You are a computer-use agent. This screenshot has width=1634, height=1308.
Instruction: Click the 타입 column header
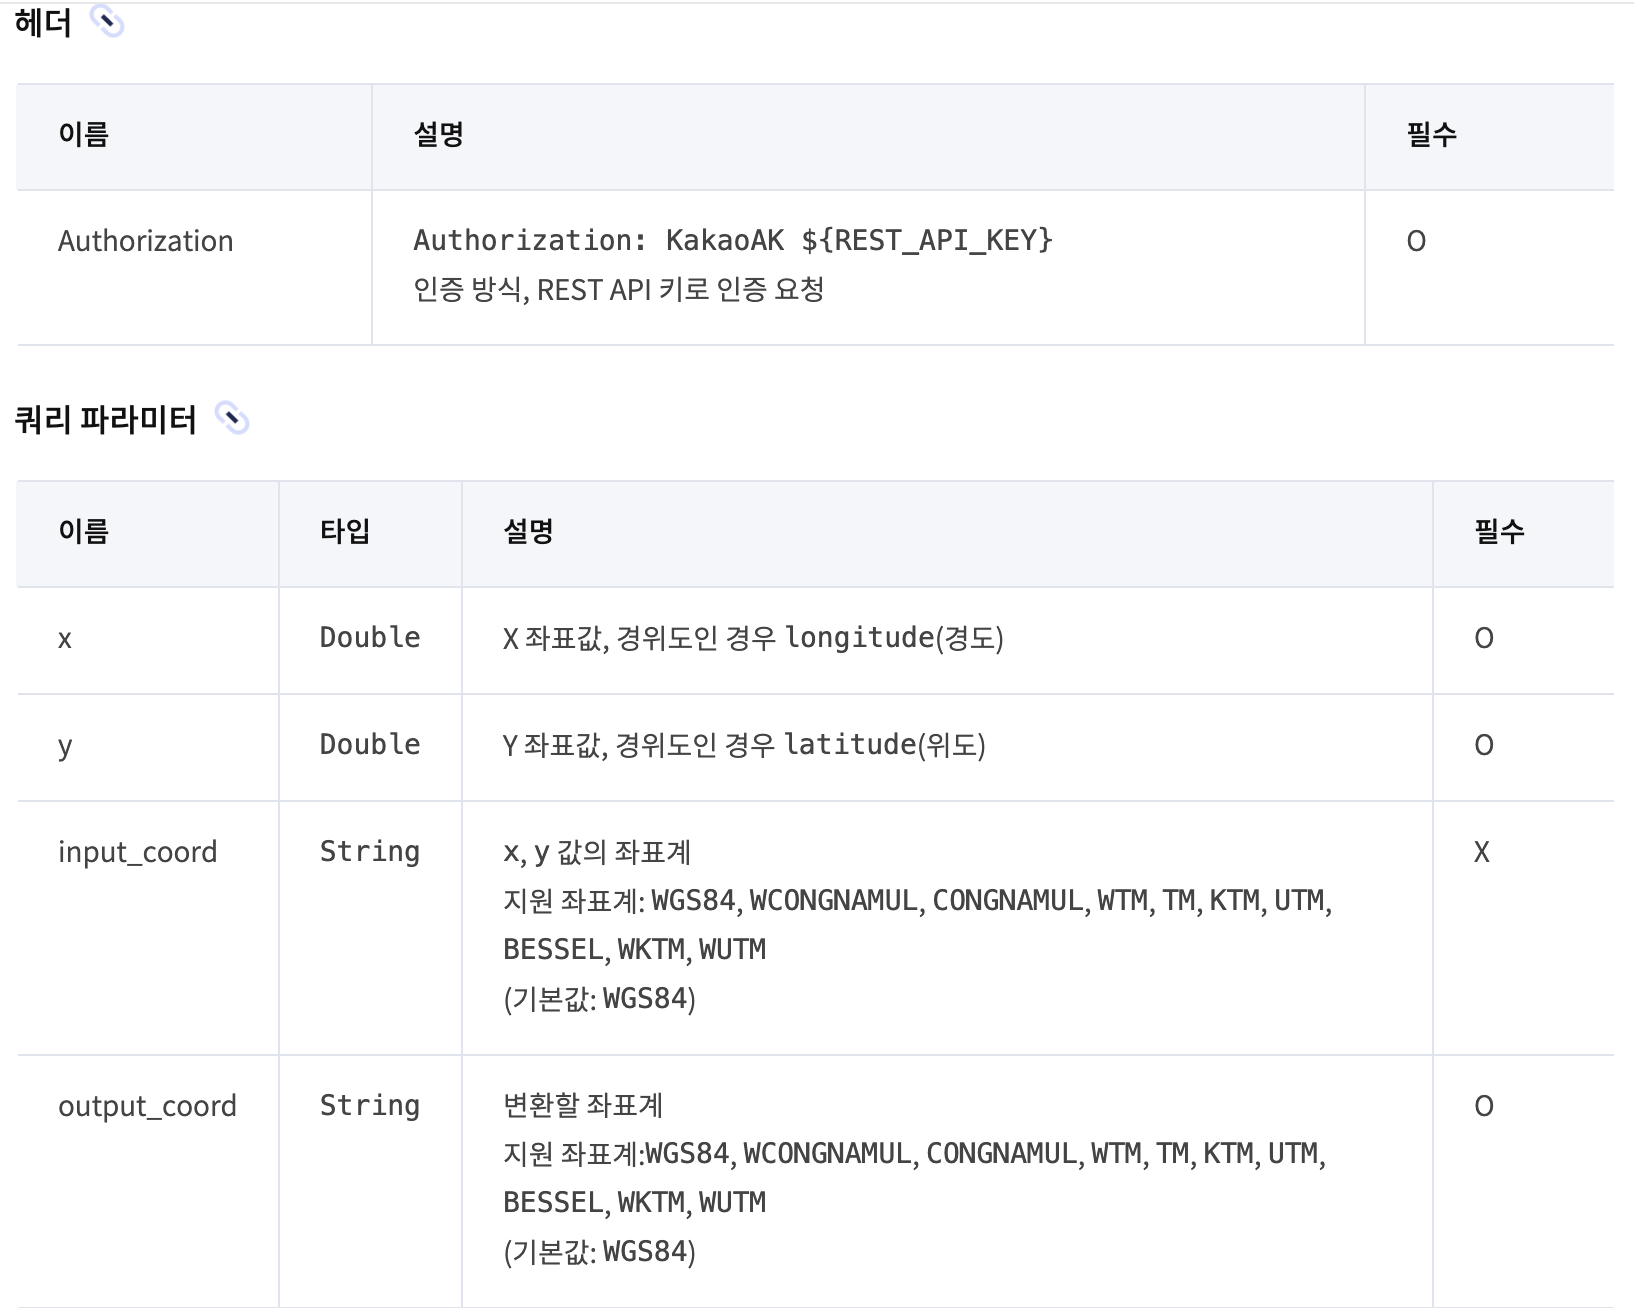click(x=345, y=531)
